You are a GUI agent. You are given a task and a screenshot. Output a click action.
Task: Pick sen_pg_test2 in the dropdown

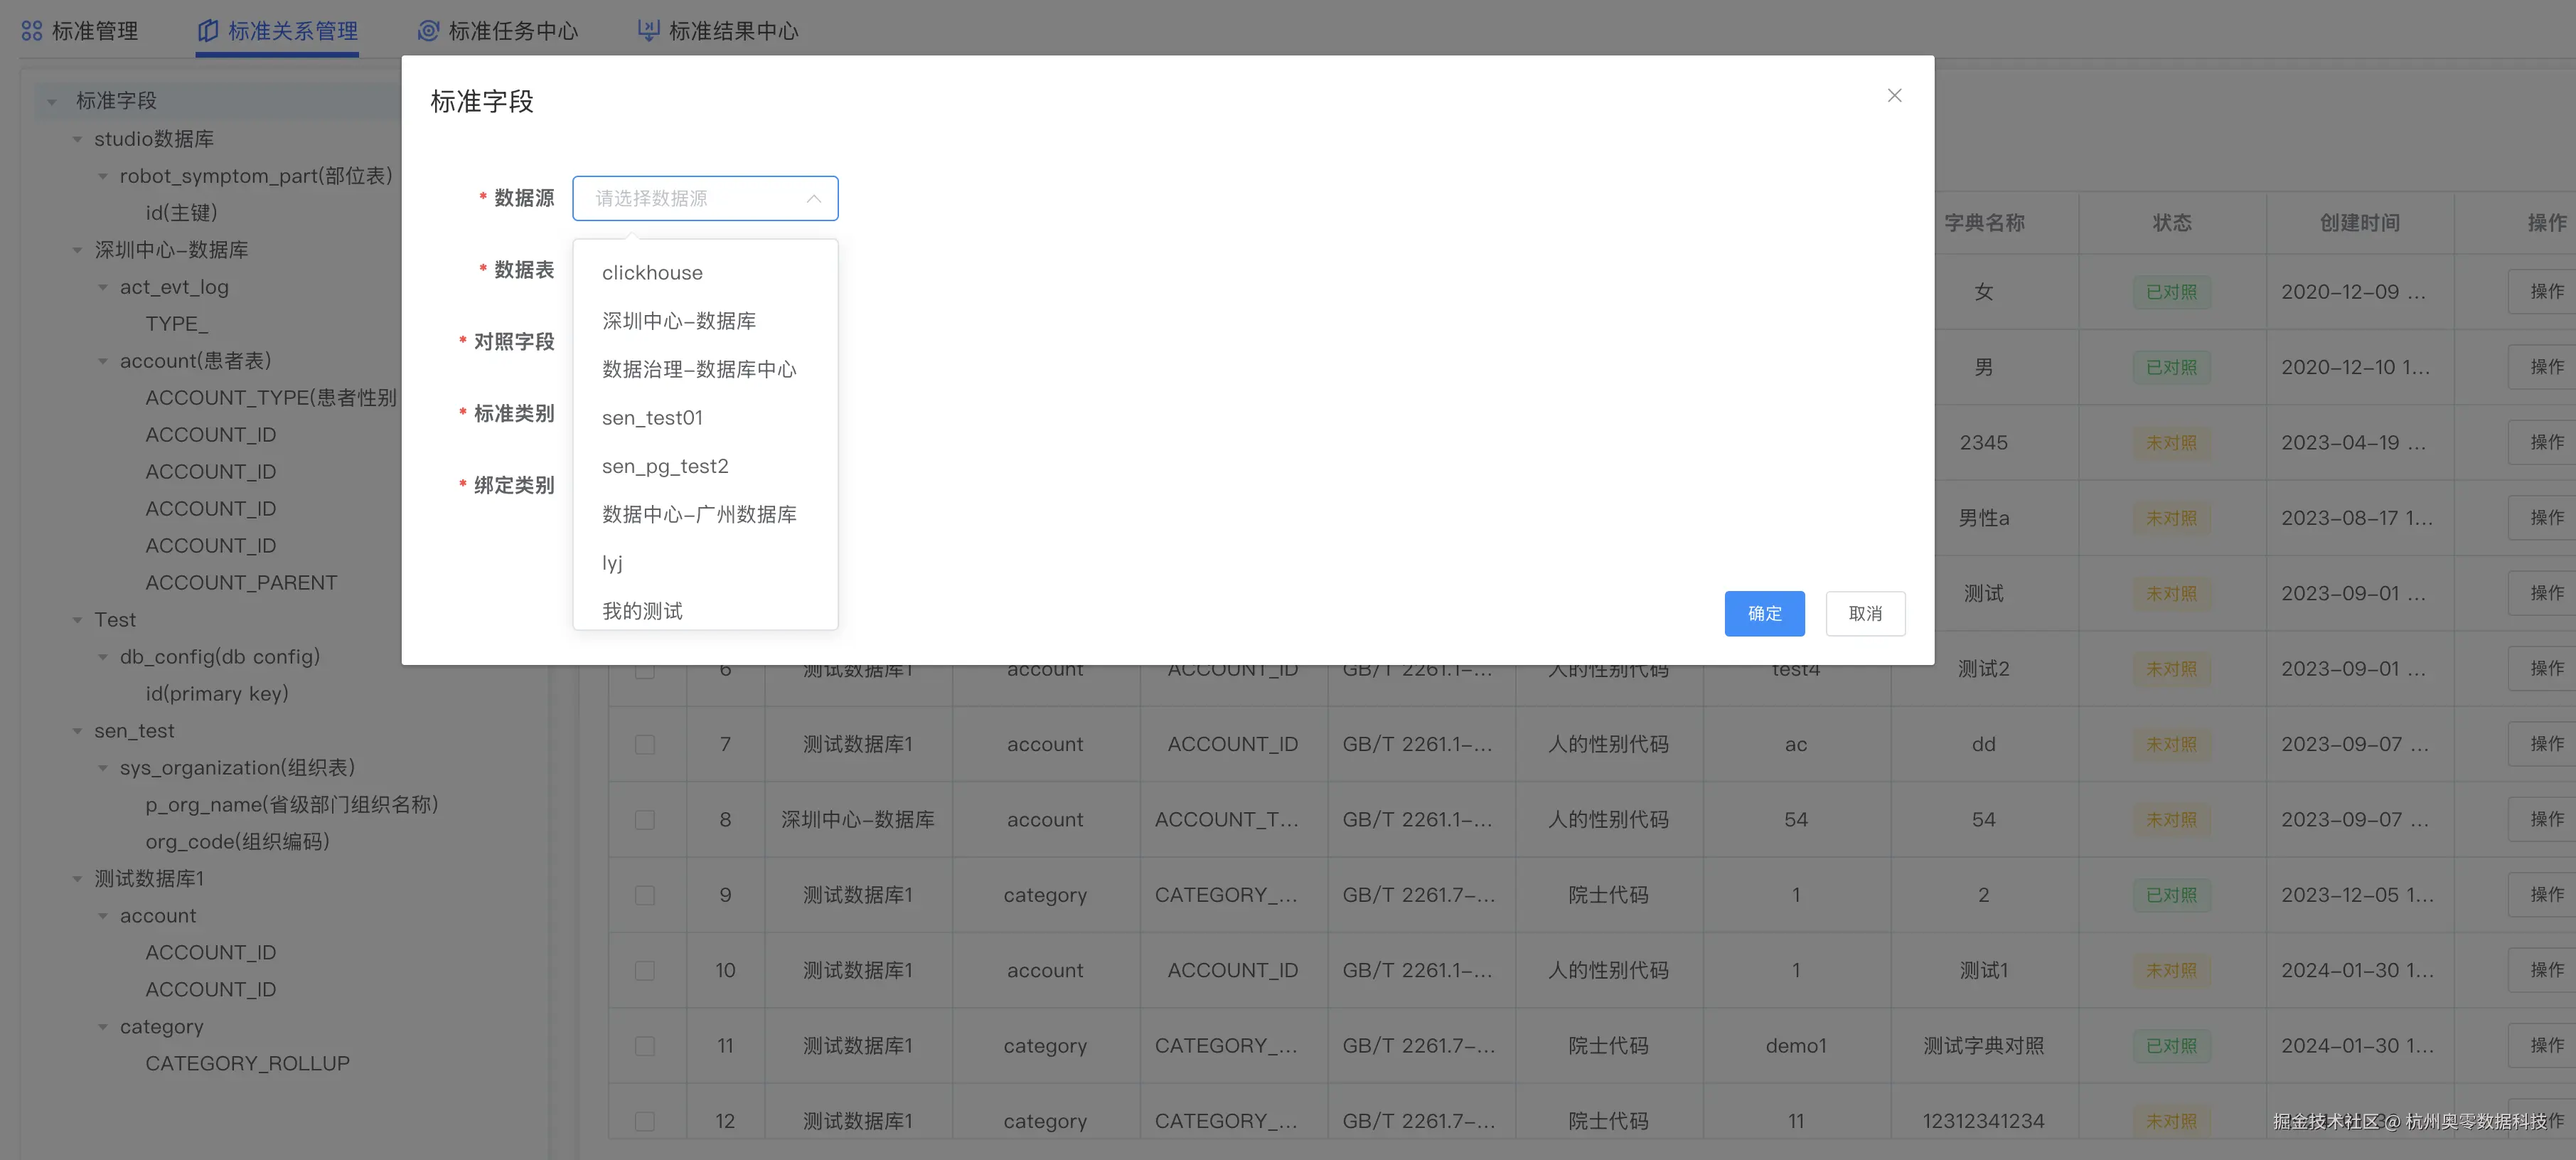click(665, 467)
